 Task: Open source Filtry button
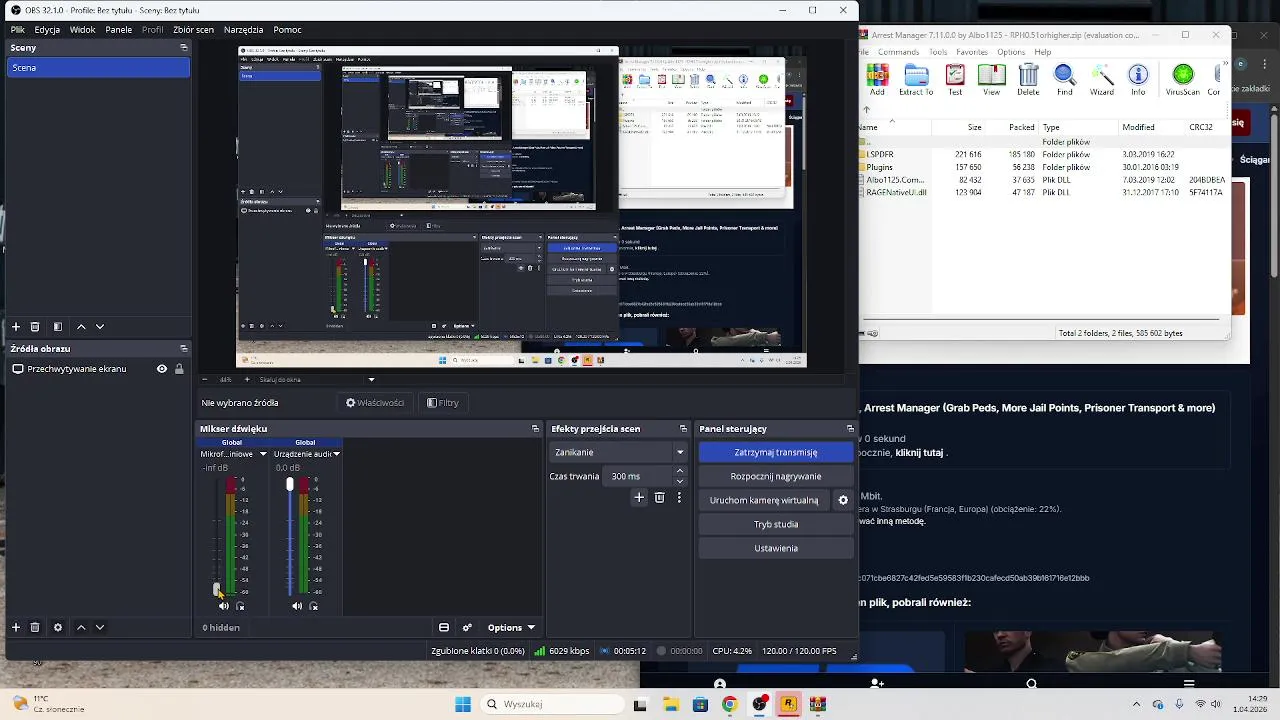pos(443,403)
